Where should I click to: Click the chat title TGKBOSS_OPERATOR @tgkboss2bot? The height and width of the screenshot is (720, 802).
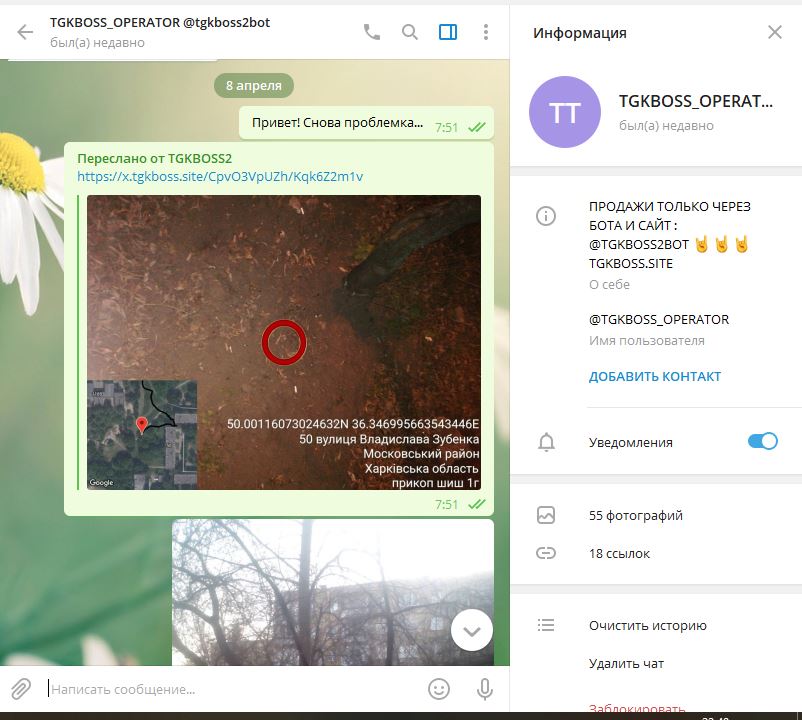click(160, 22)
